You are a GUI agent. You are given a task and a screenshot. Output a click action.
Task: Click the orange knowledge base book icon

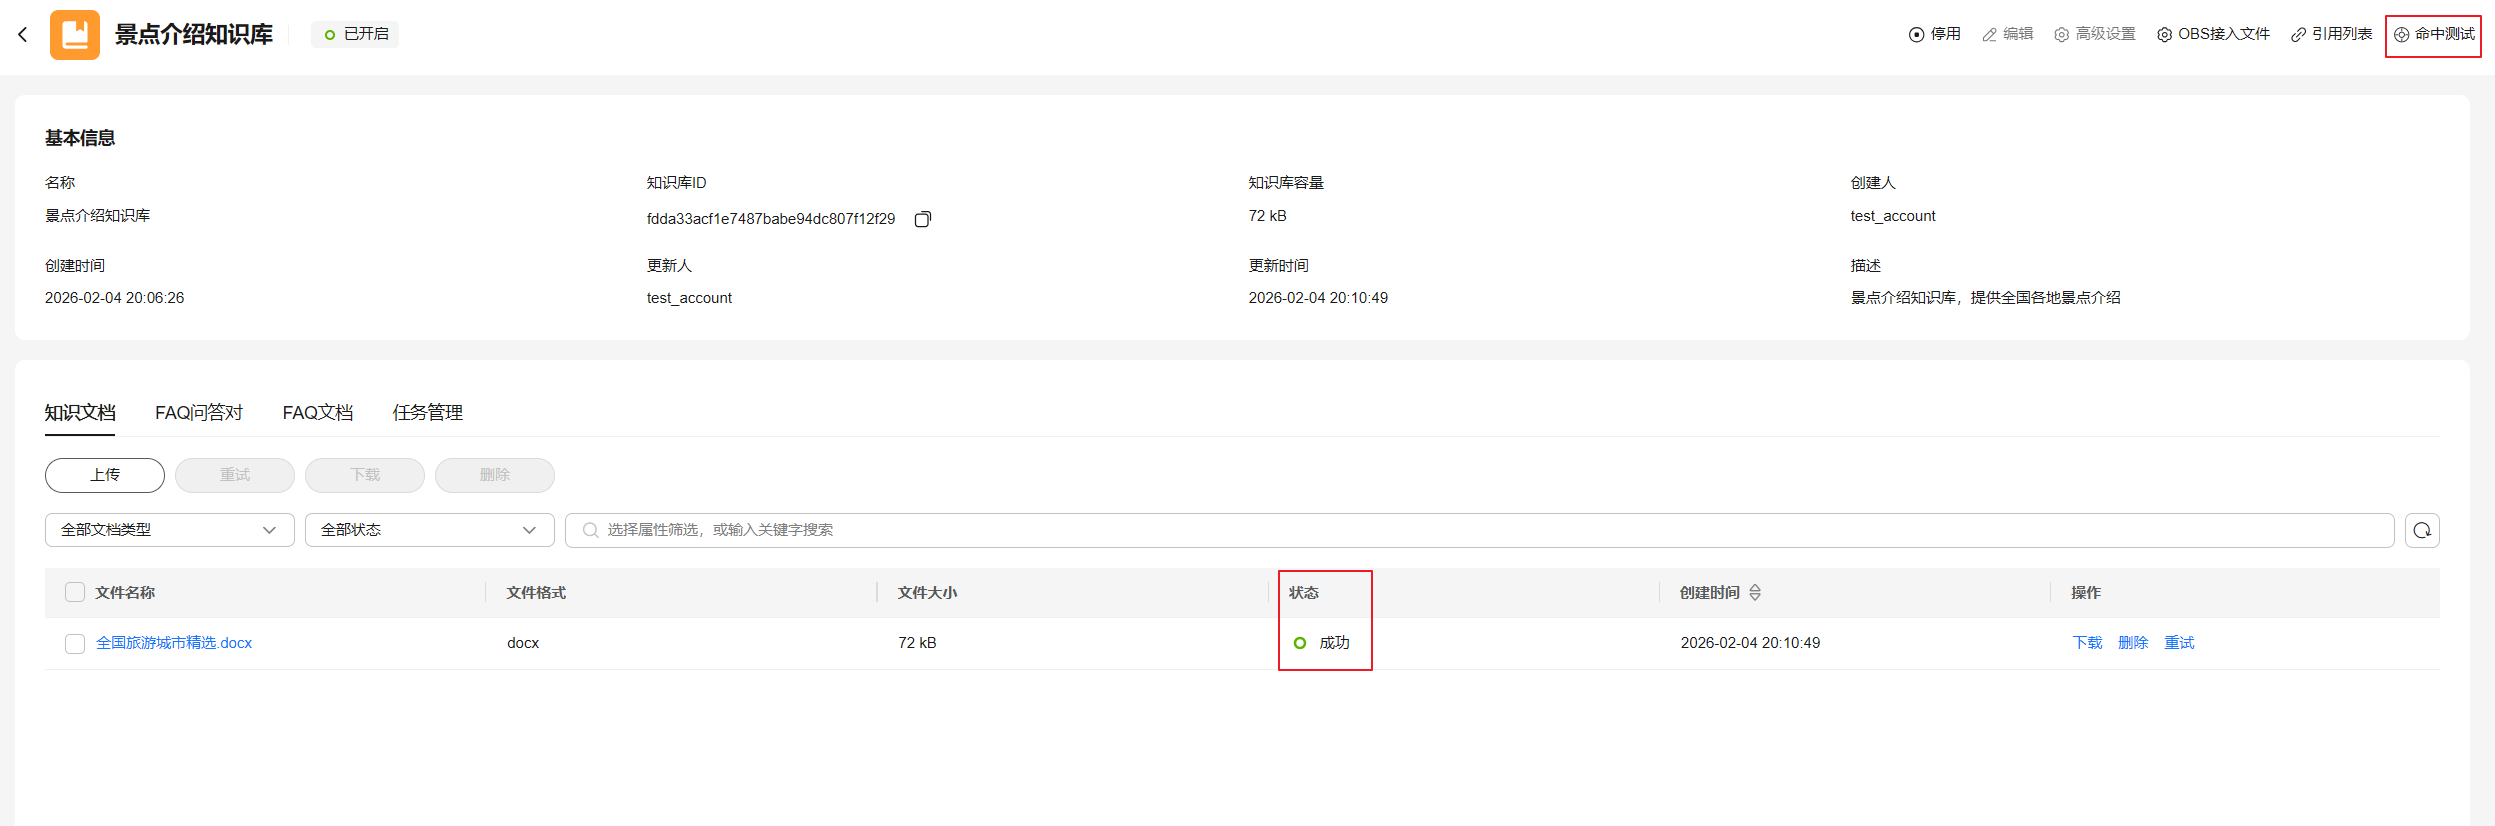pyautogui.click(x=75, y=35)
